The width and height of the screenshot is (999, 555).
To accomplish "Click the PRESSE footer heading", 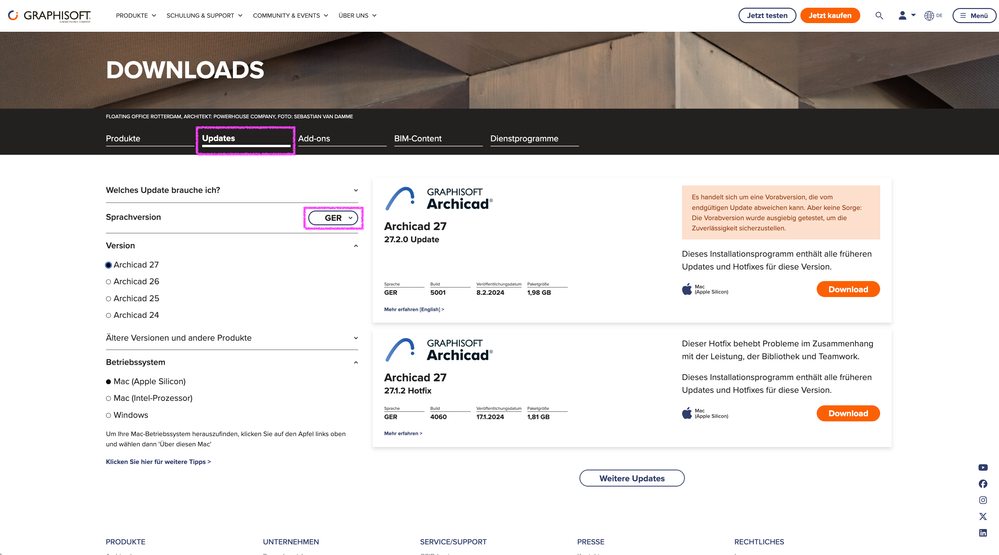I will [x=591, y=542].
